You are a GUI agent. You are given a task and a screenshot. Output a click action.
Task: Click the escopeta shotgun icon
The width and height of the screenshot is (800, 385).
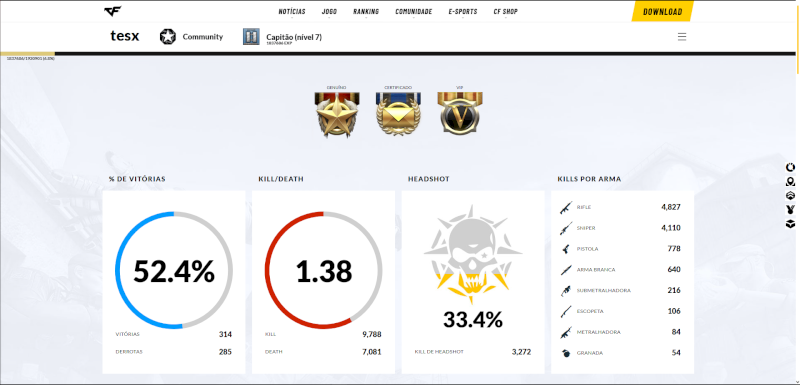pos(566,311)
